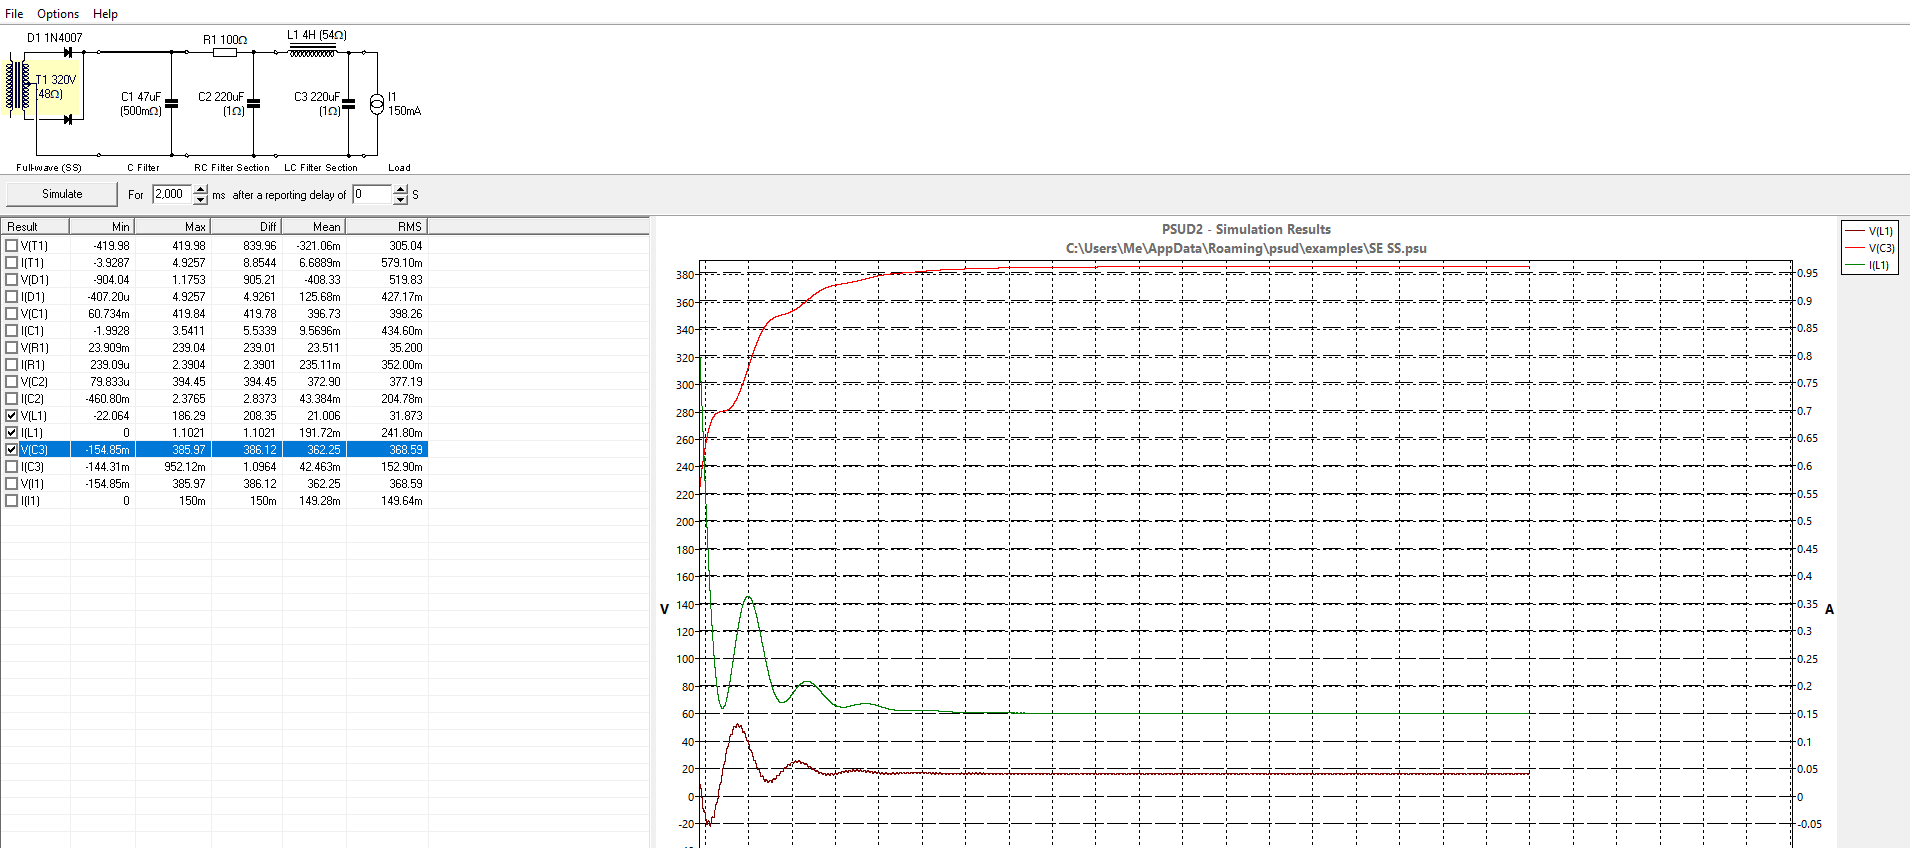The width and height of the screenshot is (1910, 848).
Task: Click the V(C3) legend color line
Action: coord(1855,248)
